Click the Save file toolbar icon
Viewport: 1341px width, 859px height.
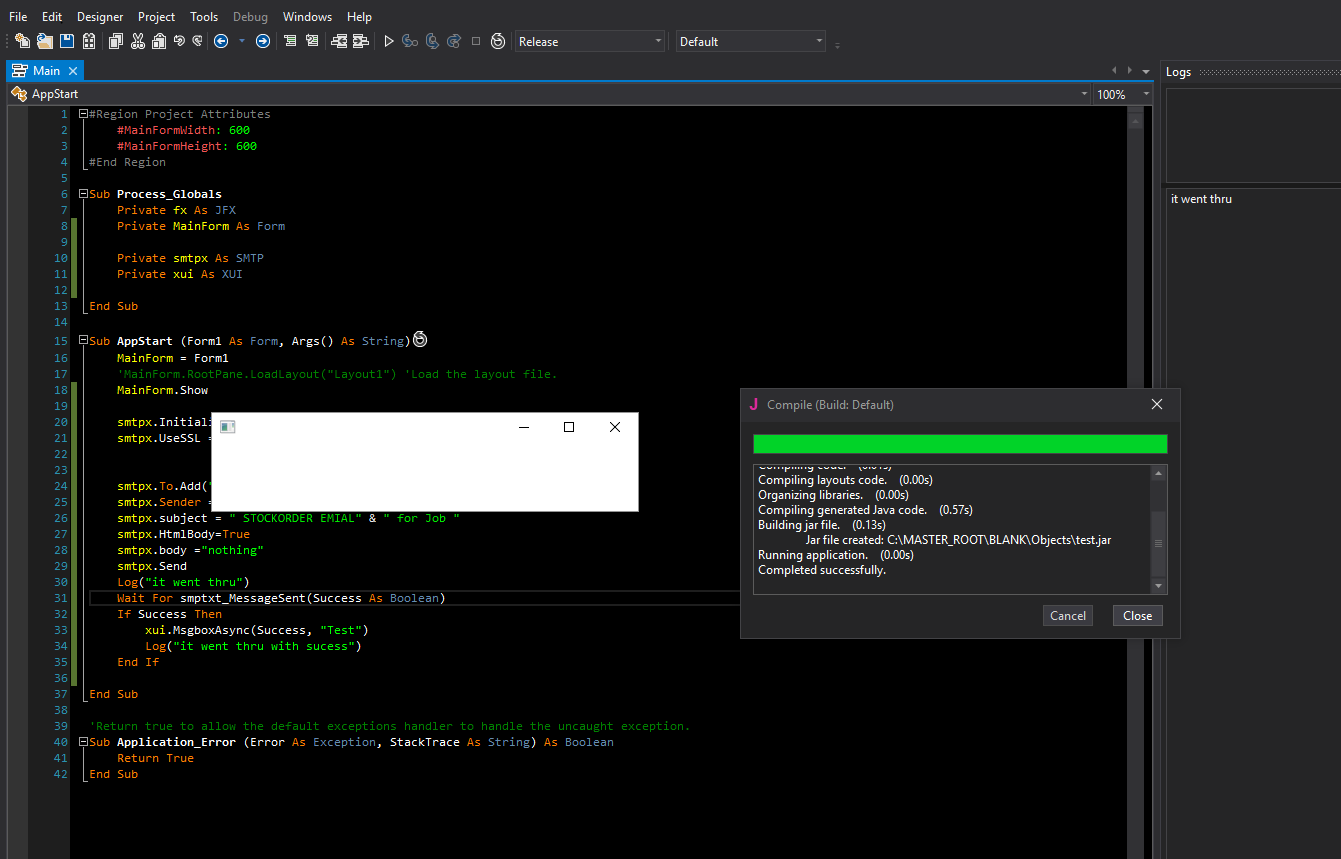67,41
